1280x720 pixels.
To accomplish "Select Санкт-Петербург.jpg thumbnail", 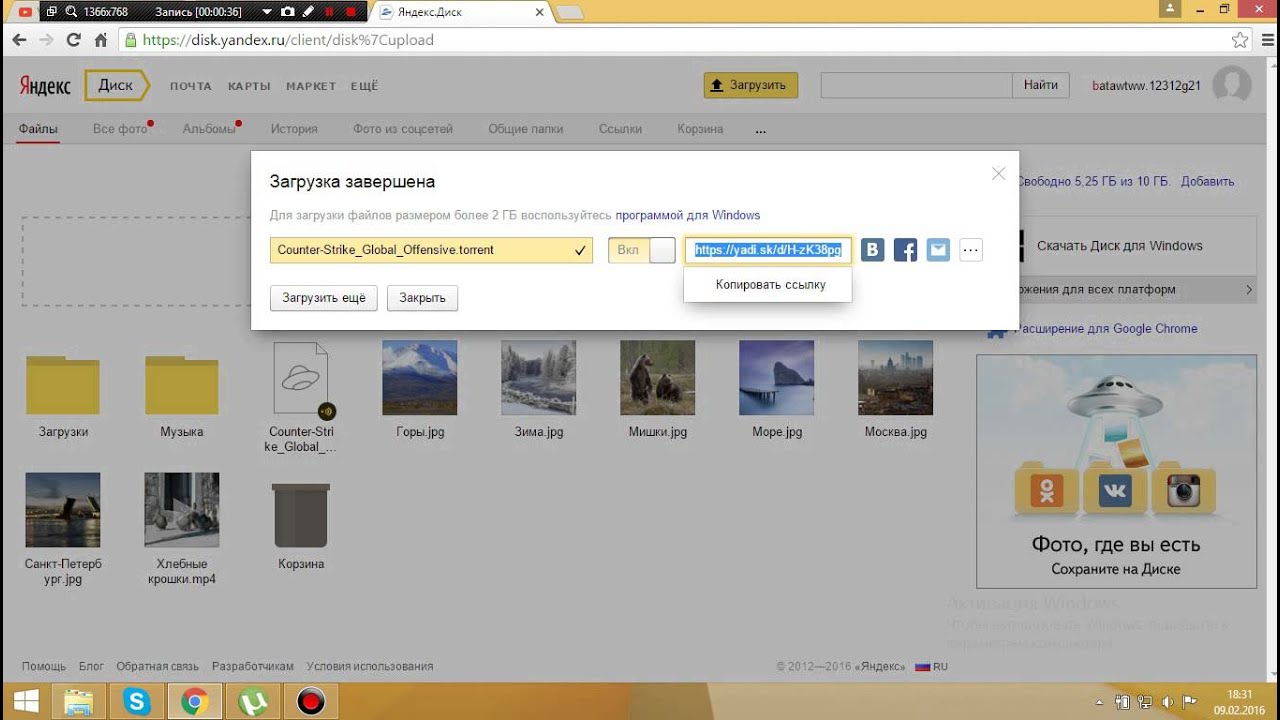I will (63, 510).
